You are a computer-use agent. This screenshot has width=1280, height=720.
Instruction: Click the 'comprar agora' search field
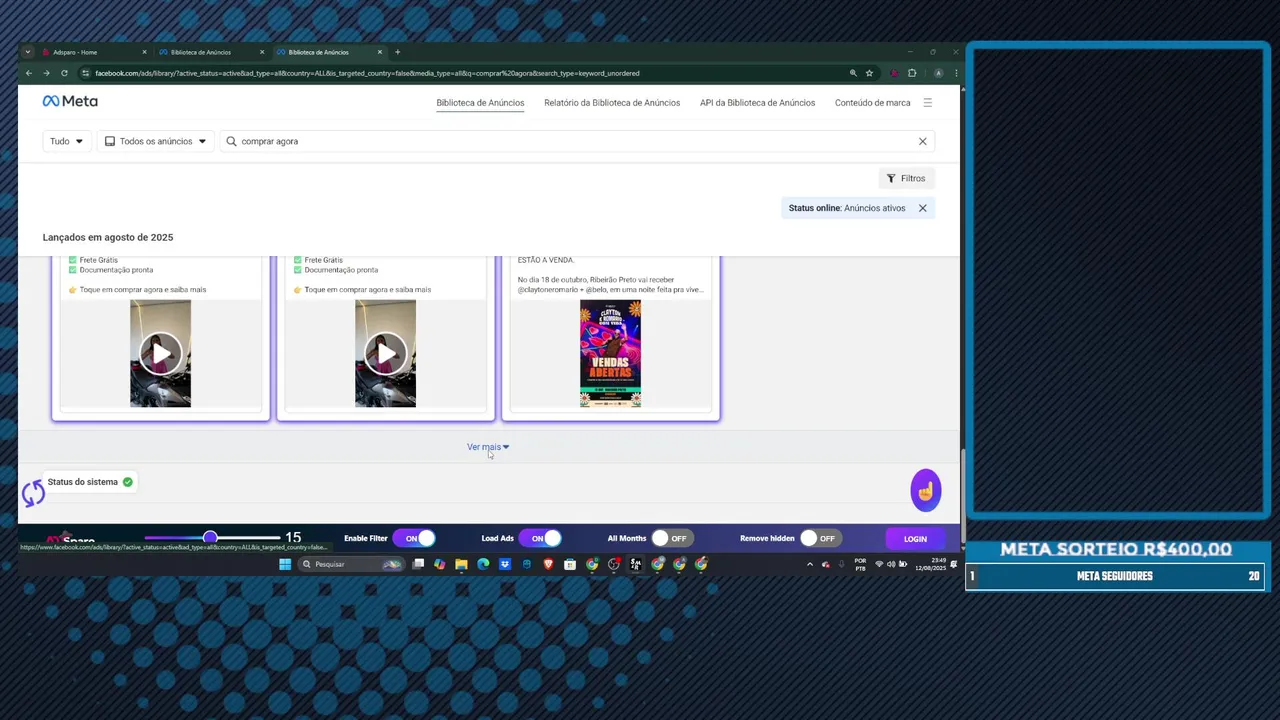[x=575, y=141]
